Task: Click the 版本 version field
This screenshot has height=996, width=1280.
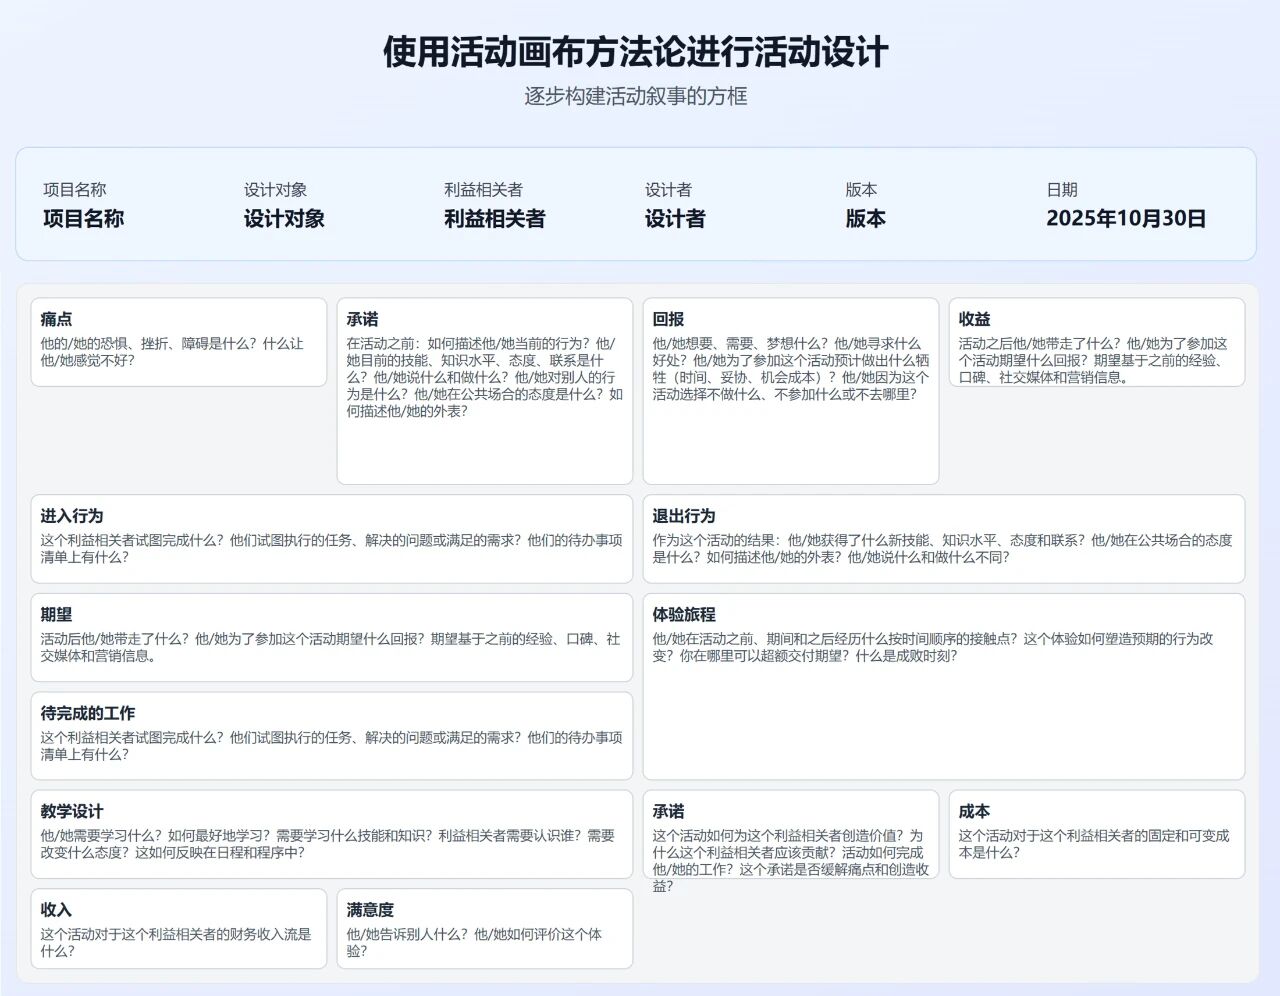Action: [x=866, y=218]
